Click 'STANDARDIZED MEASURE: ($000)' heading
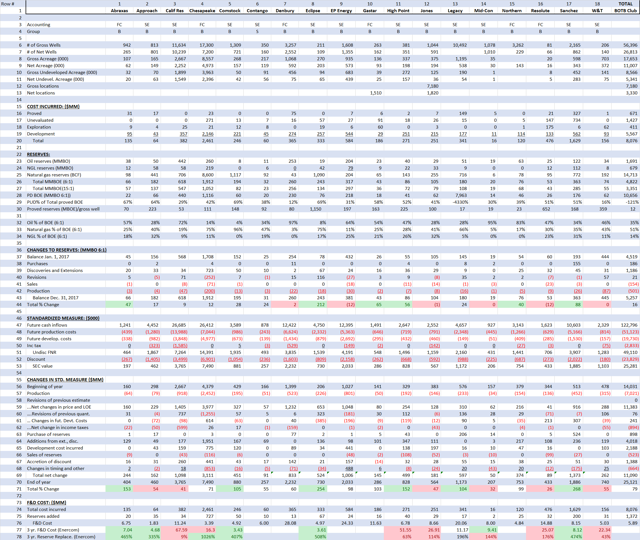Screen dimensions: 640x540 coord(63,318)
